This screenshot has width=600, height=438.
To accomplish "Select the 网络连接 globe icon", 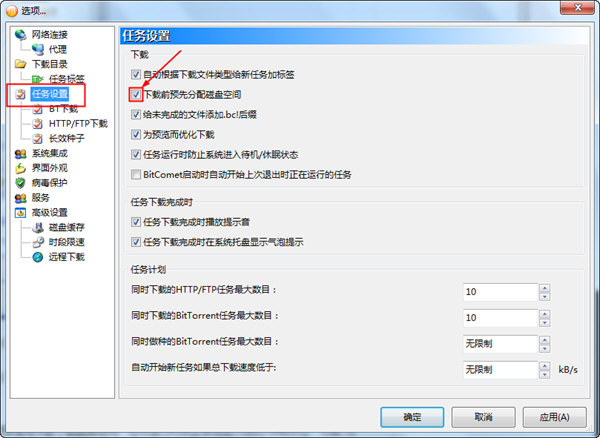I will pyautogui.click(x=20, y=35).
